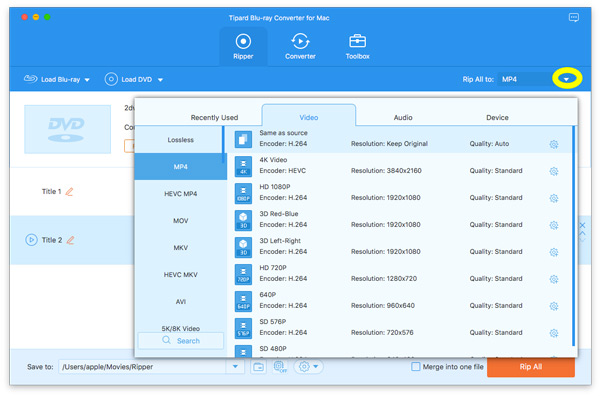
Task: Choose the AVI format category
Action: [181, 301]
